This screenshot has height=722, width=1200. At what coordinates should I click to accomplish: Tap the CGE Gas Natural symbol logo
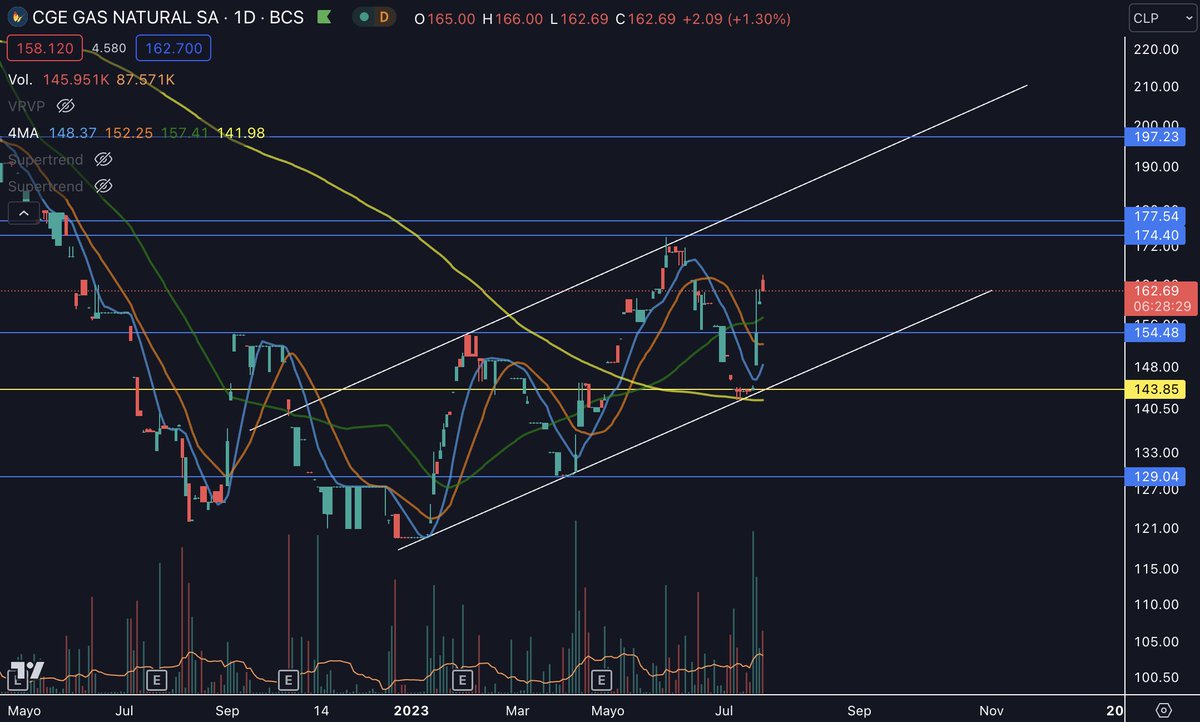point(16,17)
